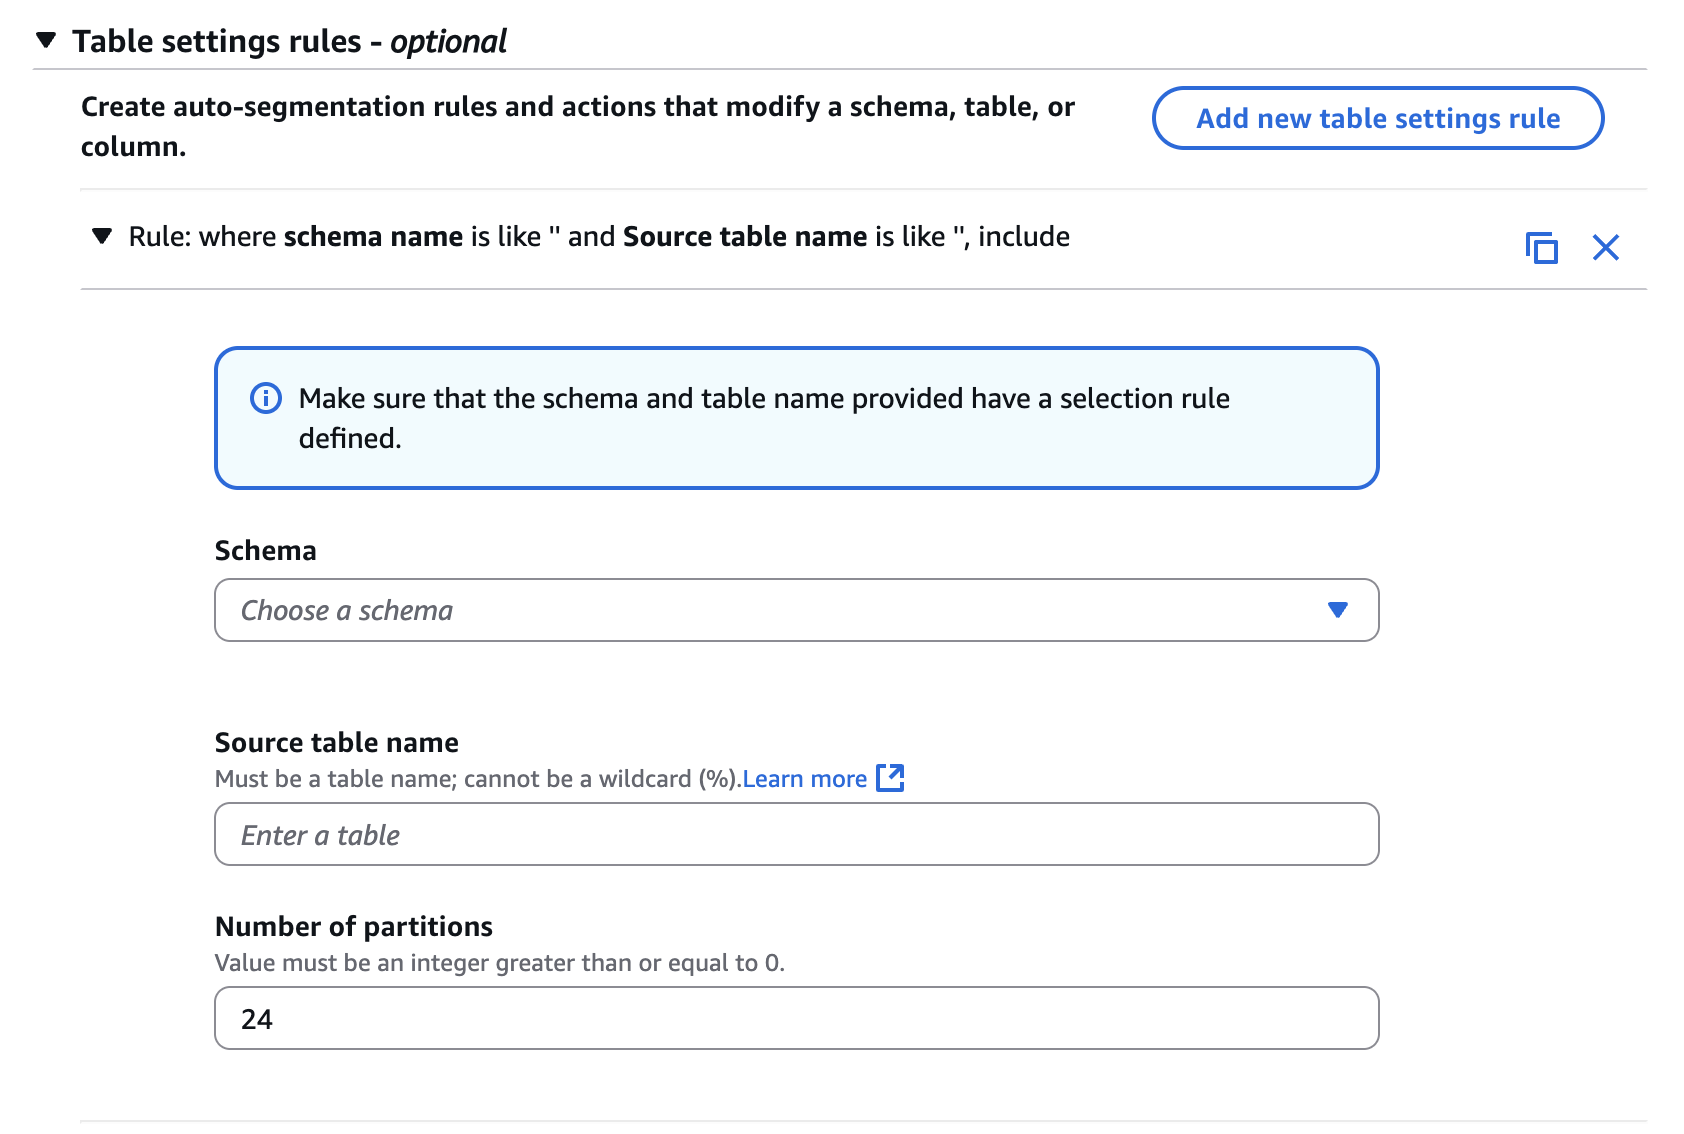
Task: Click Add new table settings rule
Action: pos(1377,118)
